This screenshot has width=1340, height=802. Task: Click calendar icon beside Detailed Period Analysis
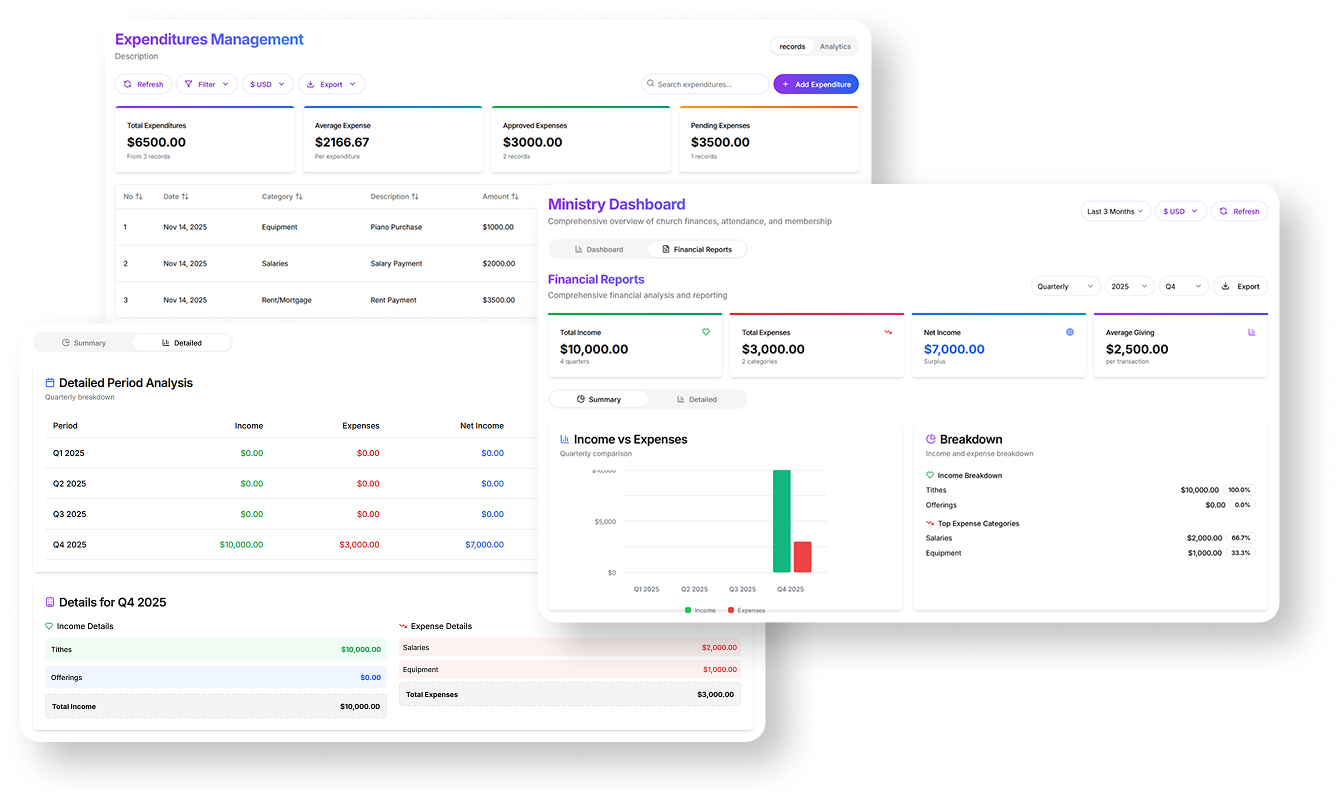[x=50, y=383]
